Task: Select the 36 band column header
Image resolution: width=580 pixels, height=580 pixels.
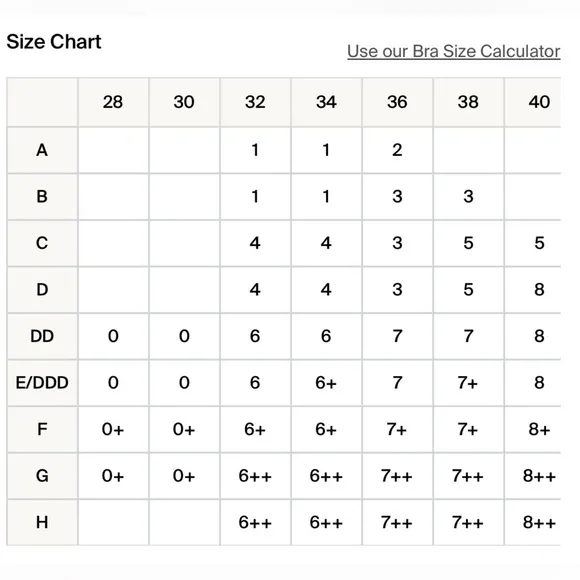Action: 397,102
